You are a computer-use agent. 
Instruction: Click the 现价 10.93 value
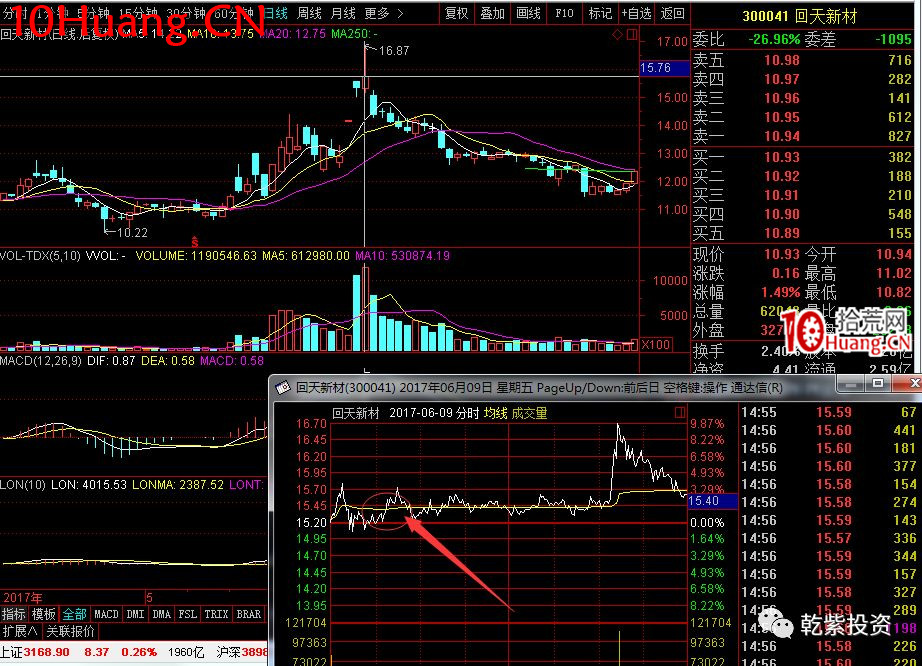(781, 254)
